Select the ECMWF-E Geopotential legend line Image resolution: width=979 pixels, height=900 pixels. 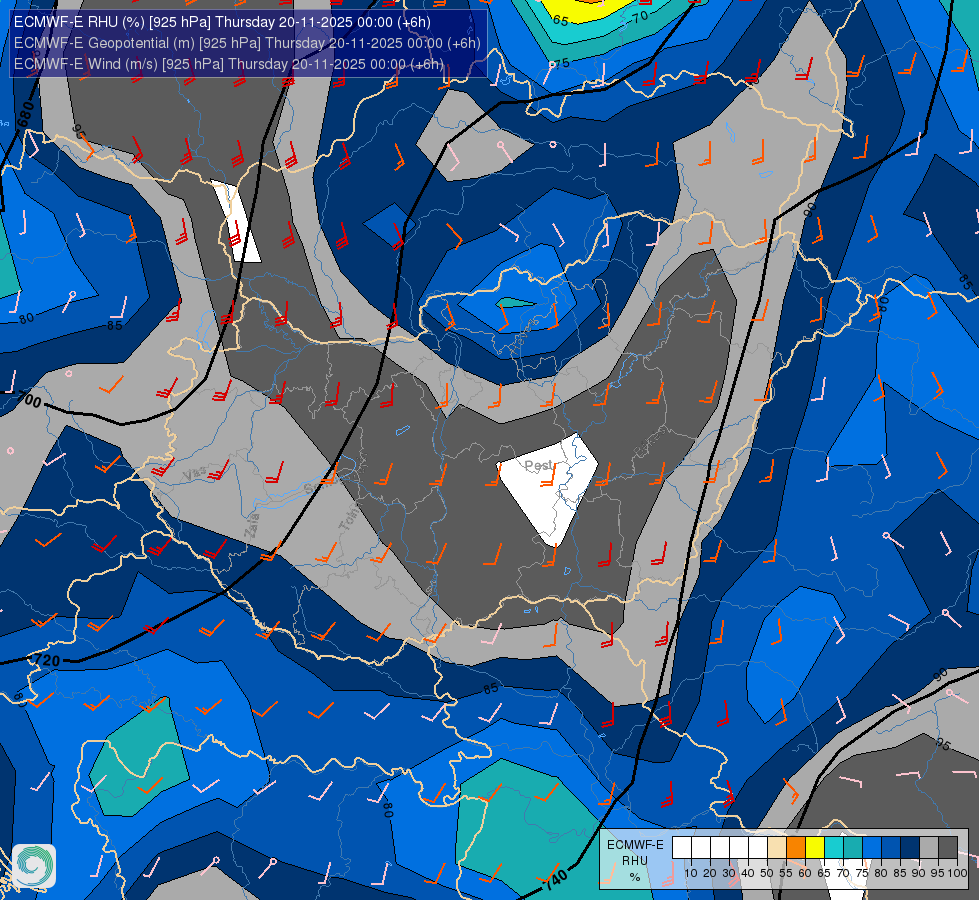247,43
